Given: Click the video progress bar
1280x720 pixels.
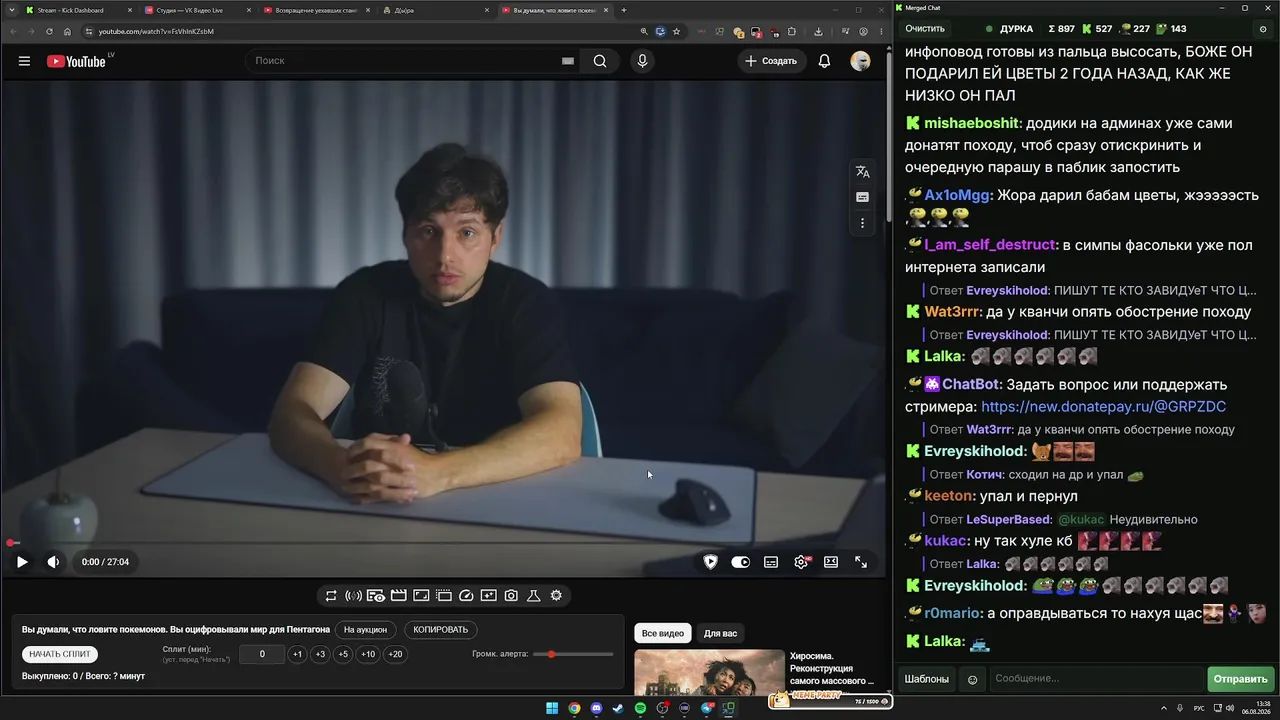Looking at the screenshot, I should click(443, 543).
